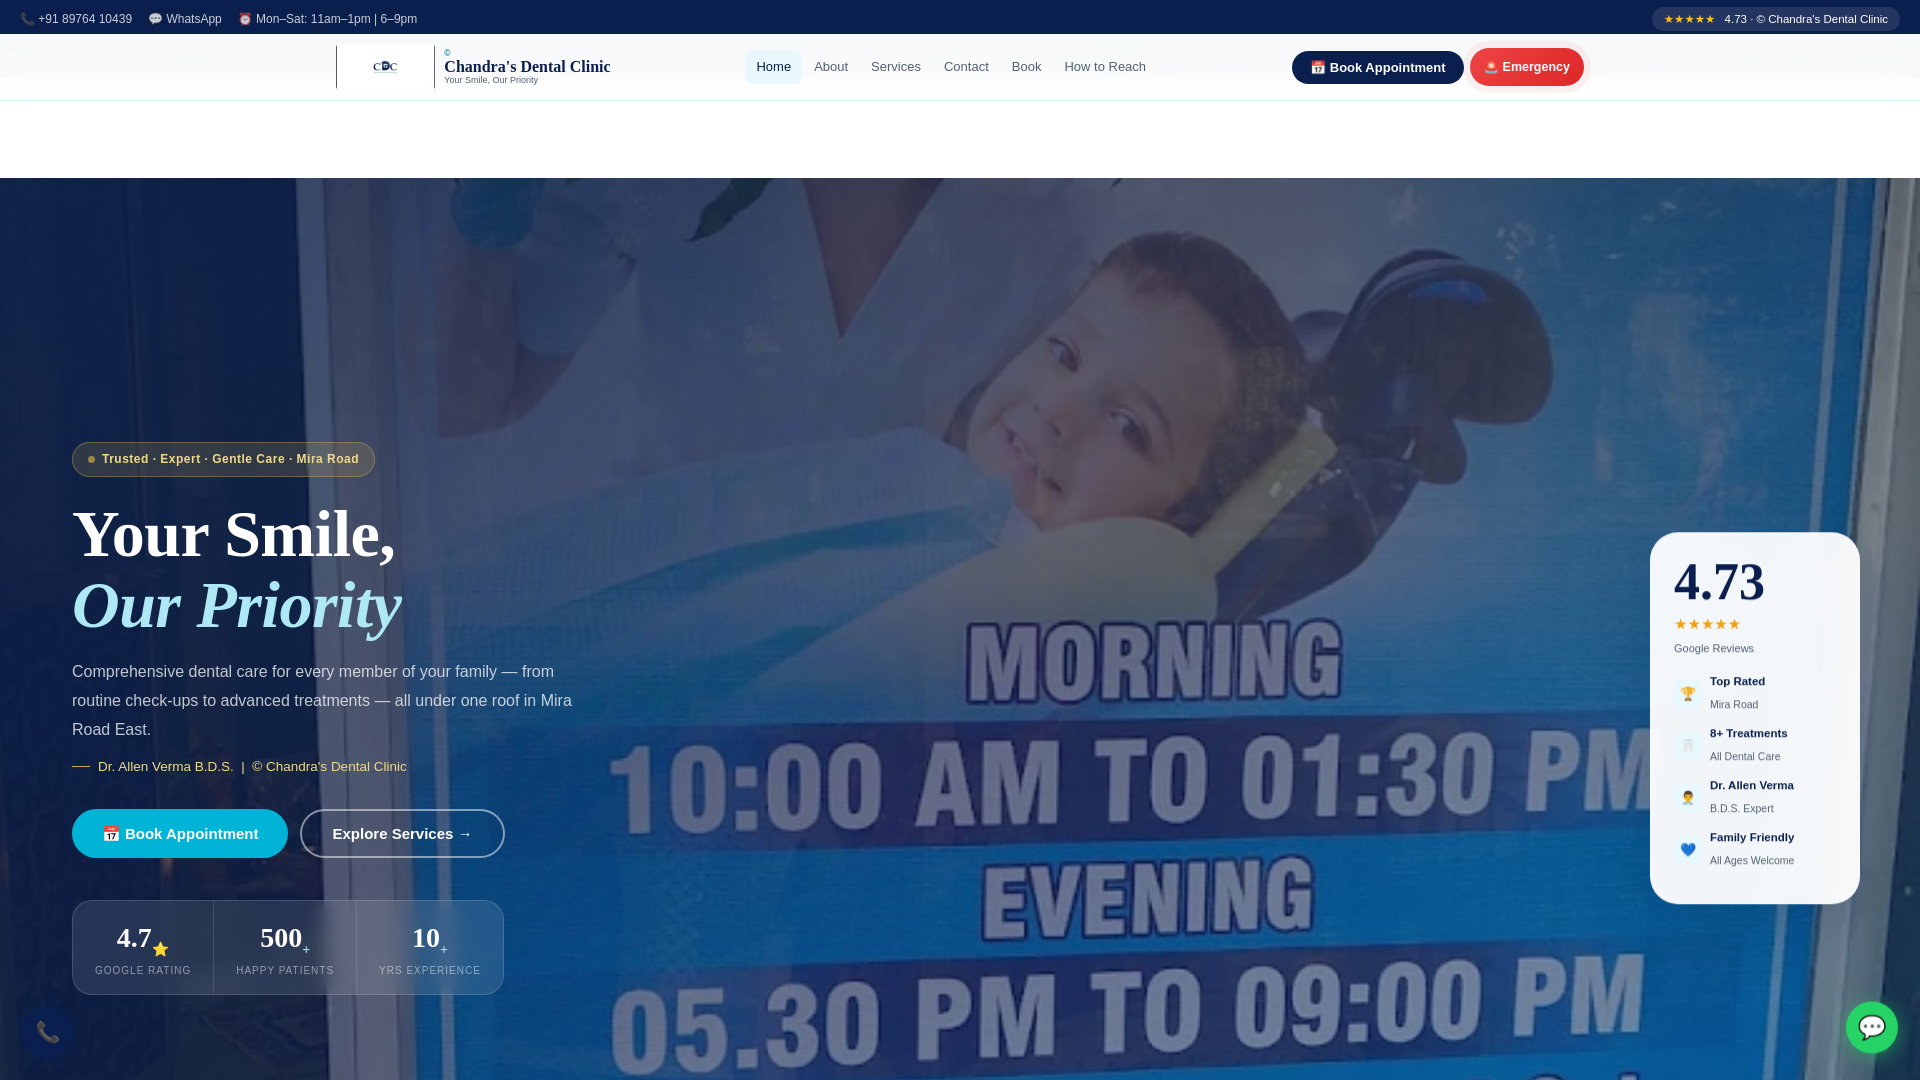This screenshot has width=1920, height=1080.
Task: Open the Book nav item
Action: [x=1026, y=67]
